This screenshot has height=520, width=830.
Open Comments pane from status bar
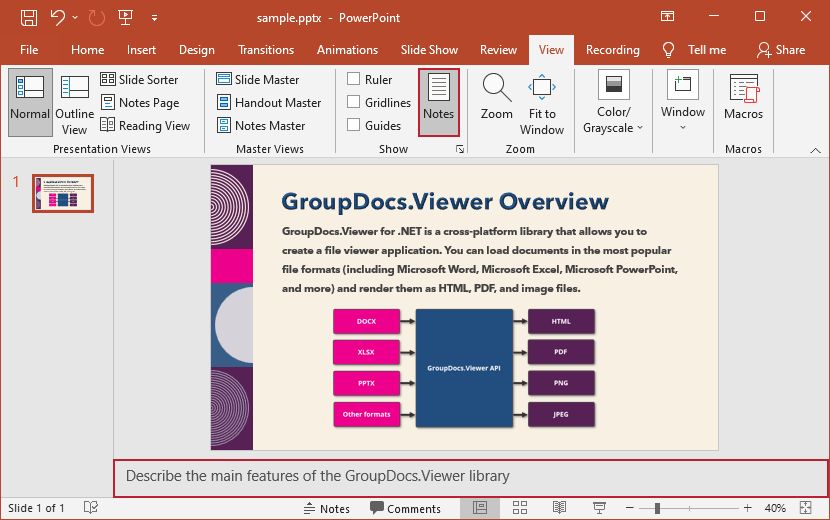point(405,508)
